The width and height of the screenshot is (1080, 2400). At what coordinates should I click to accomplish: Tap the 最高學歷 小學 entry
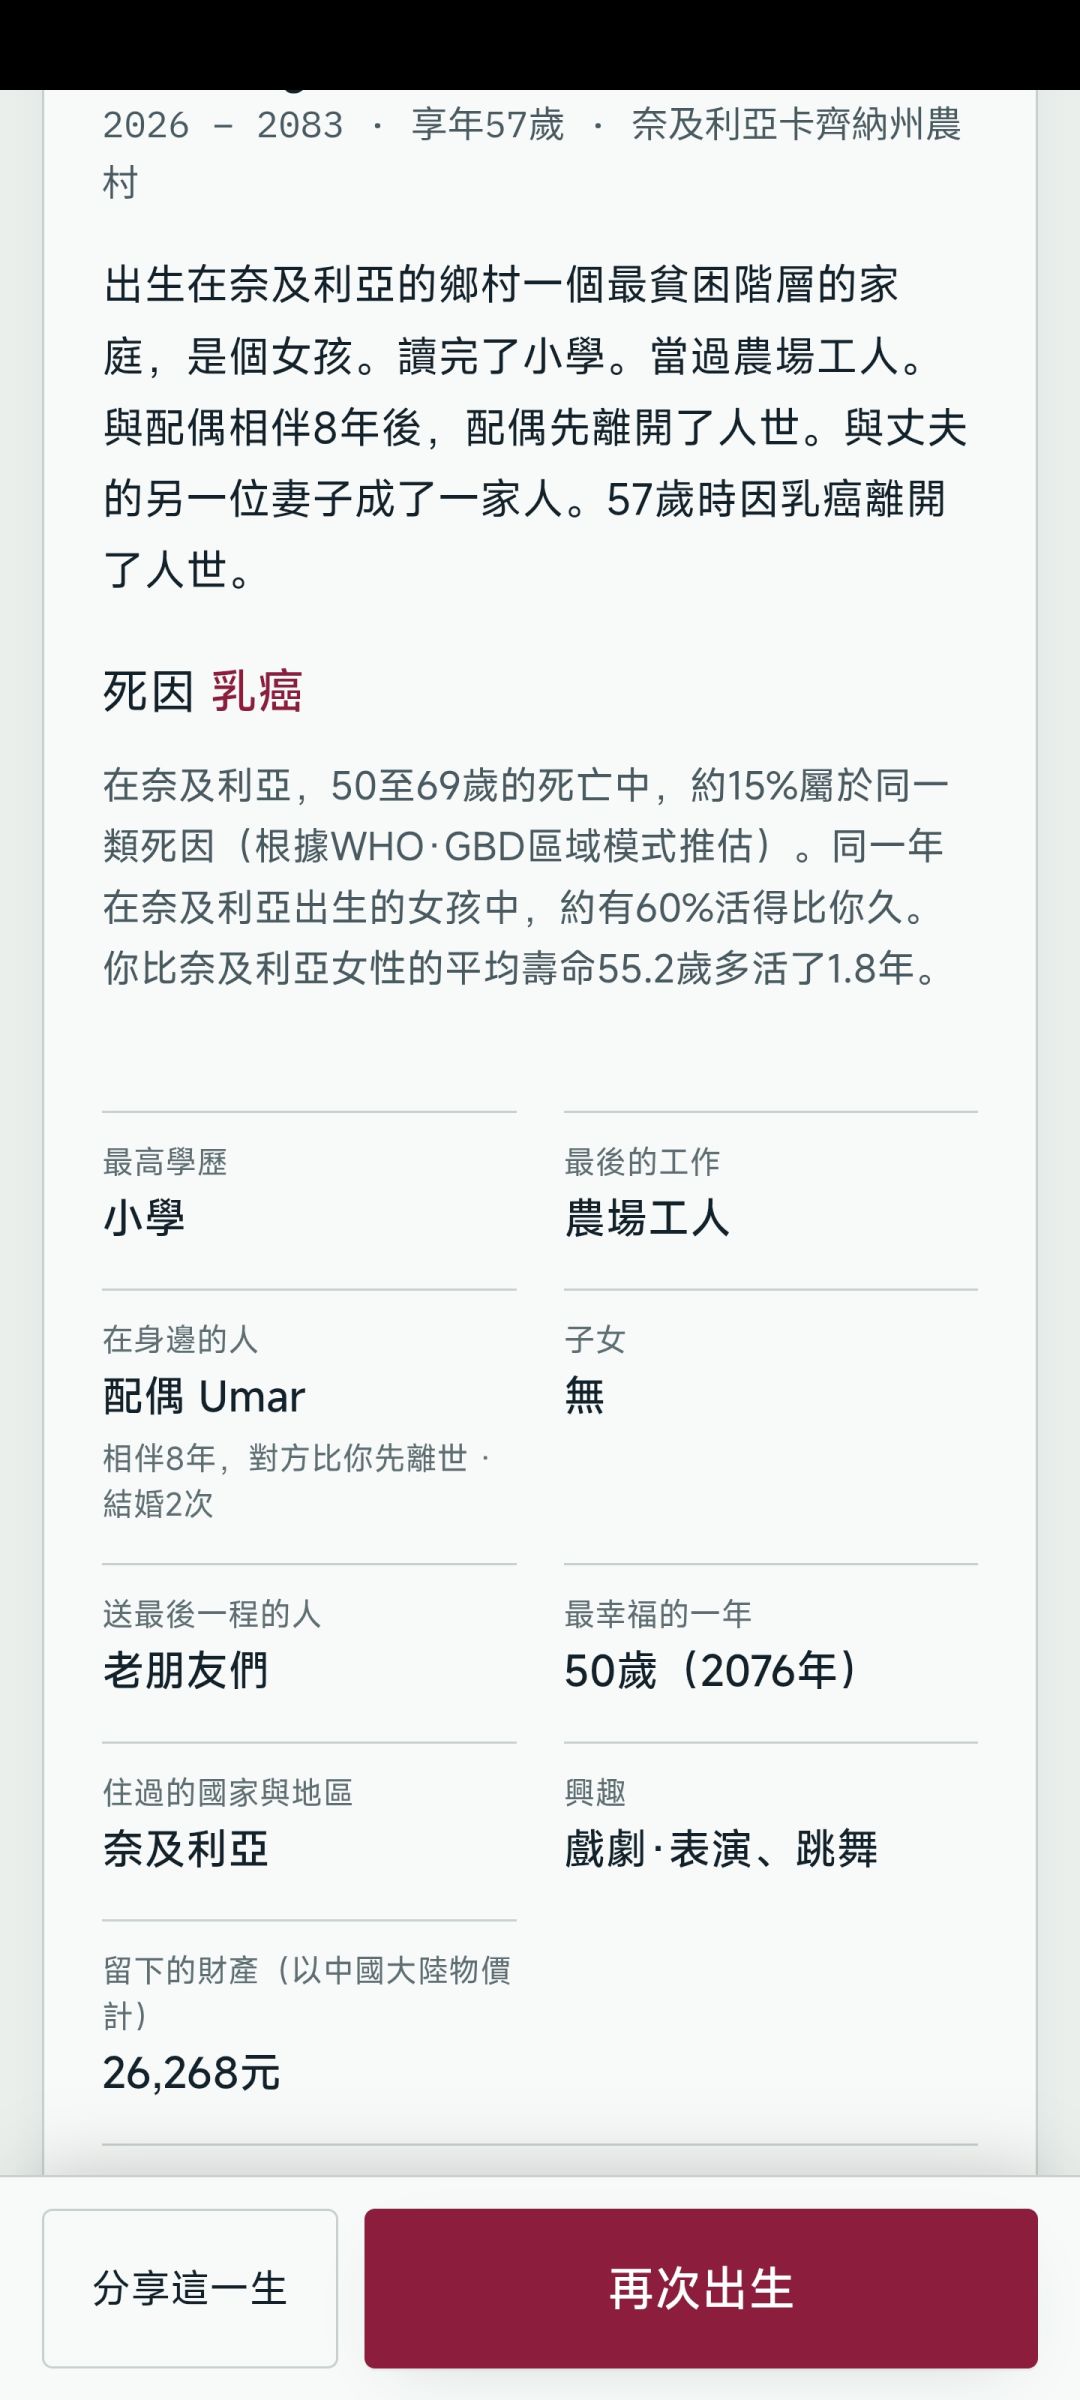coord(309,1200)
